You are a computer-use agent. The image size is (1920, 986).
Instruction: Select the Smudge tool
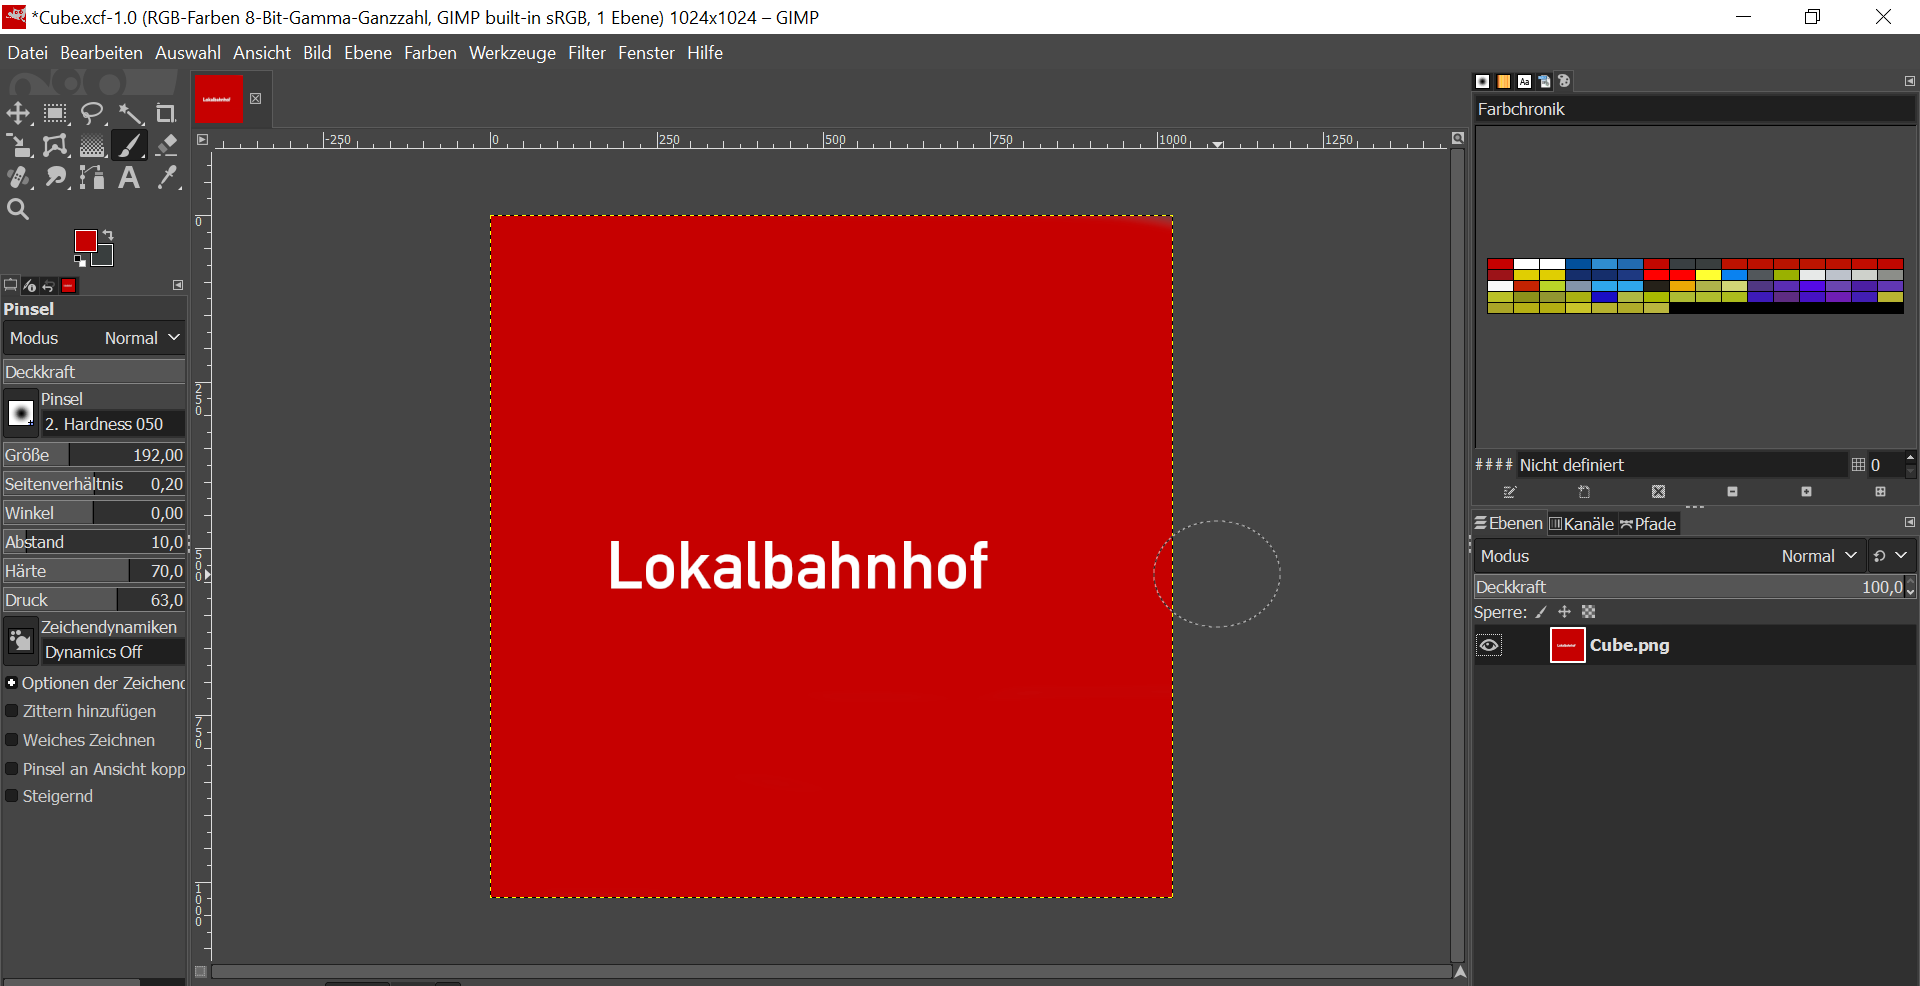point(55,178)
